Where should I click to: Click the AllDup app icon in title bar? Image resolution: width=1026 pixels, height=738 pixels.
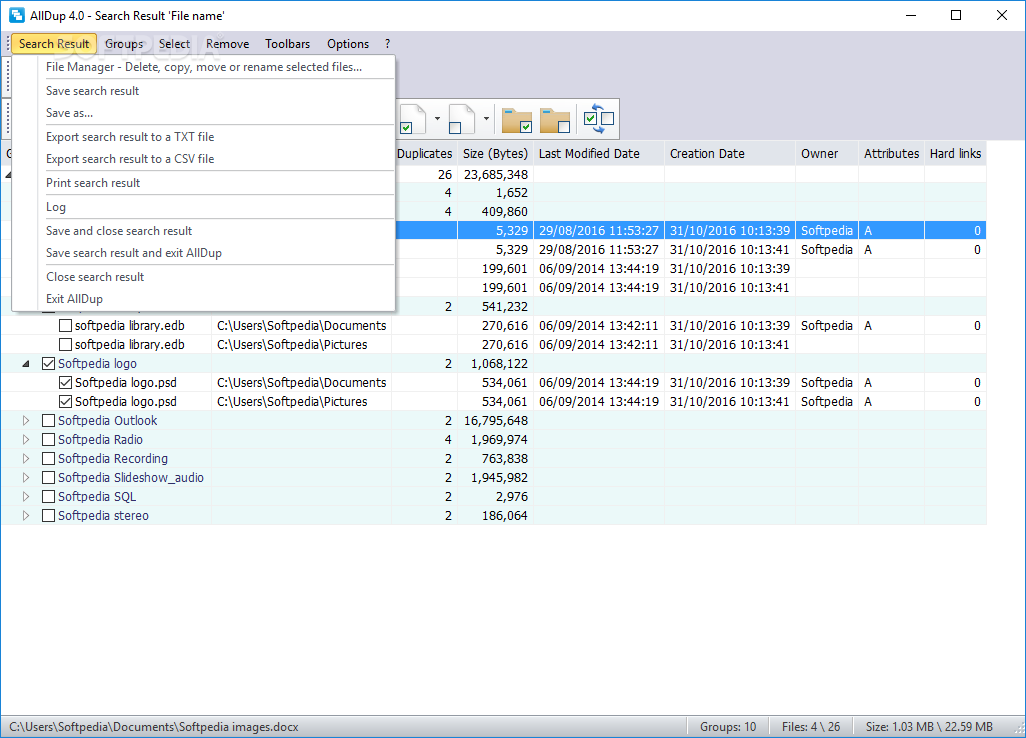(16, 15)
